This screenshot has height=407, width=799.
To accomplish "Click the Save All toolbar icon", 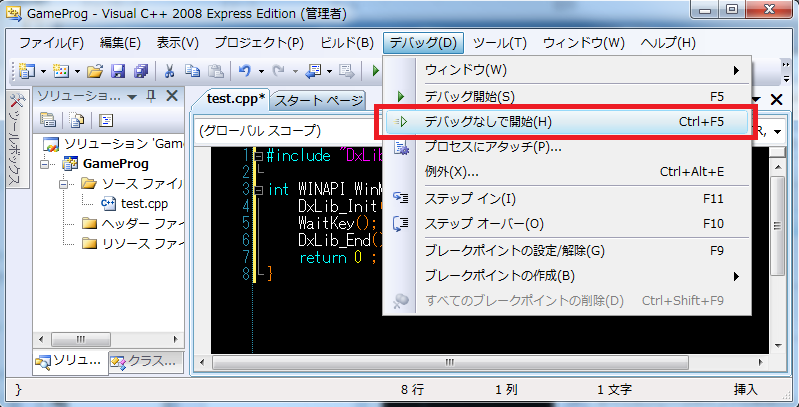I will coord(141,71).
